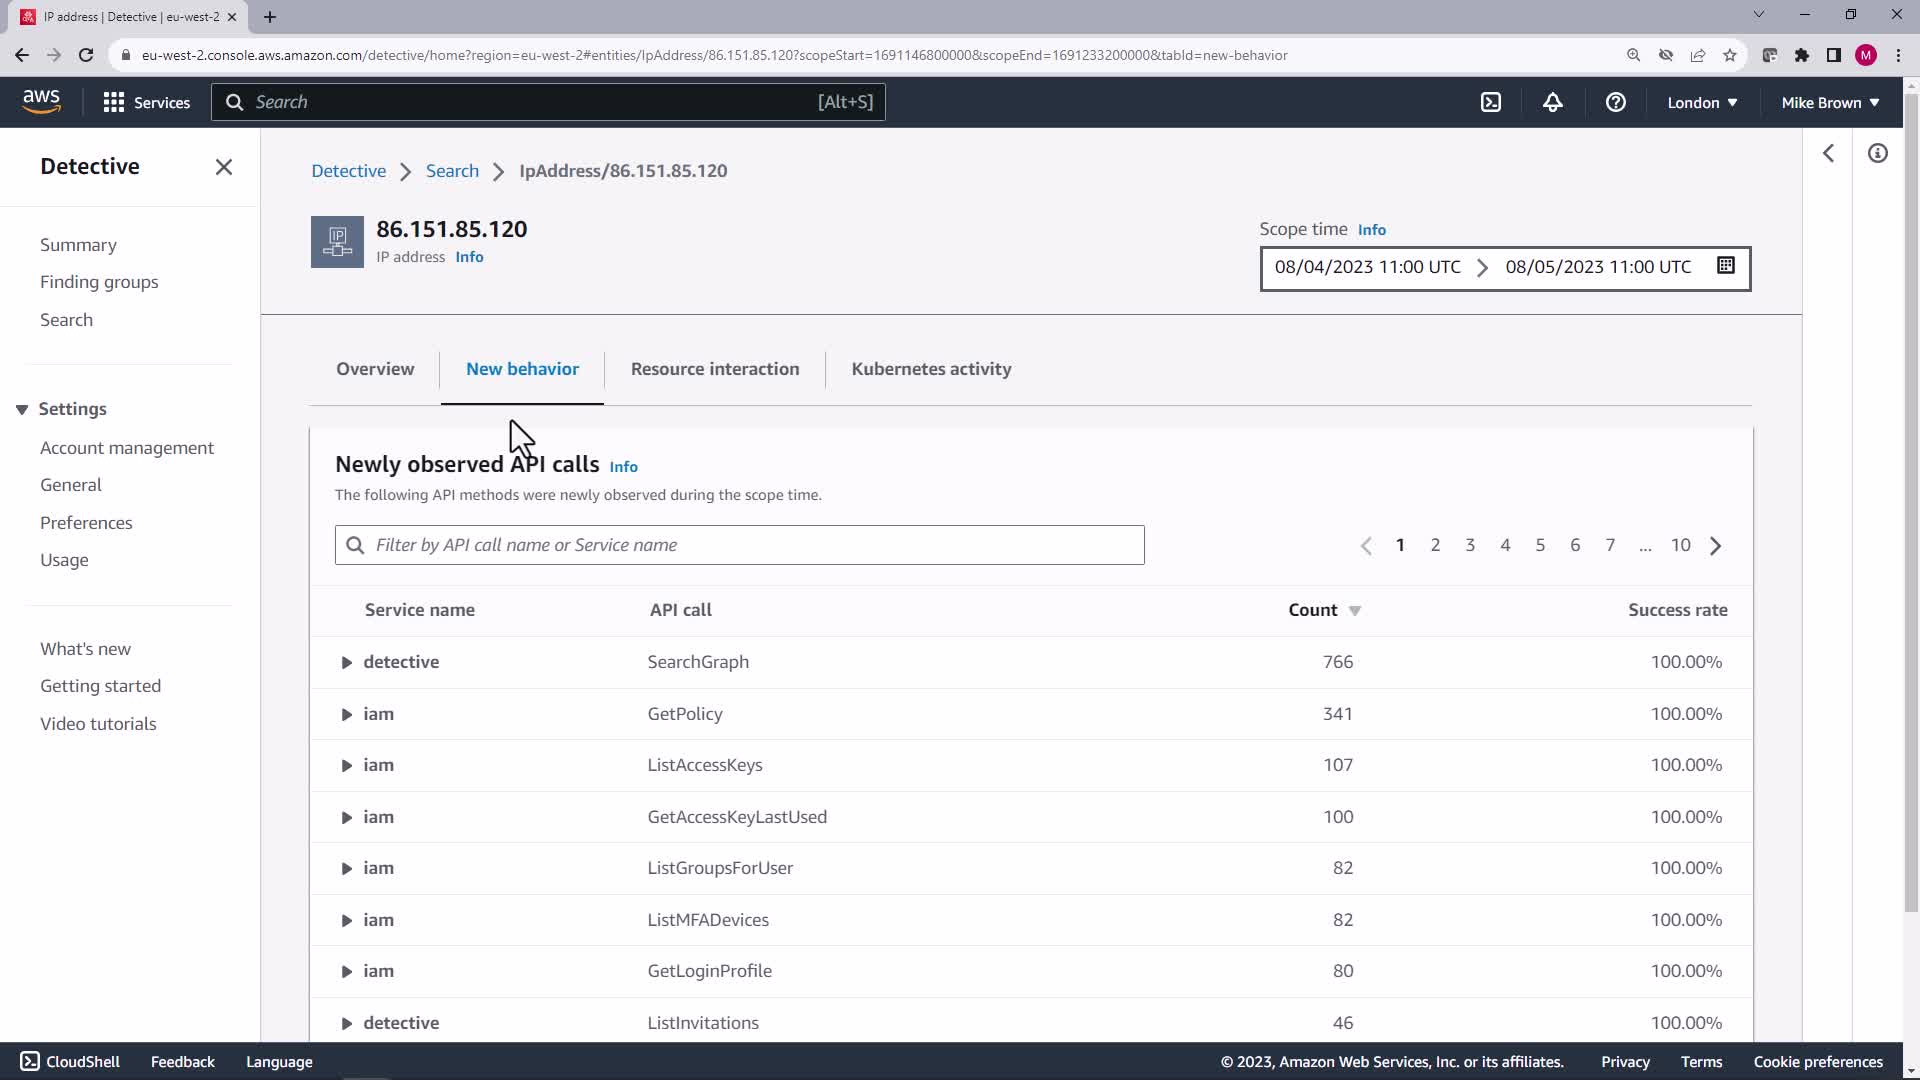Go to page 2 of API calls
This screenshot has height=1080, width=1920.
coord(1435,545)
